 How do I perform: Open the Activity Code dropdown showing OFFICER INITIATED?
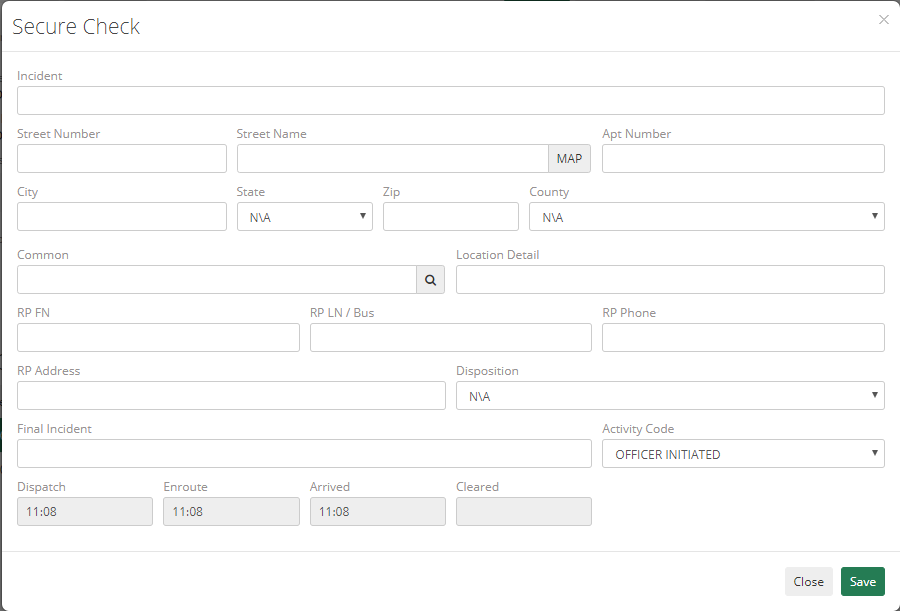743,454
